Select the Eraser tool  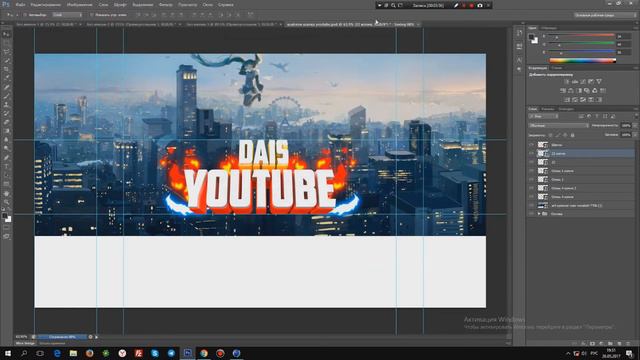tap(7, 122)
